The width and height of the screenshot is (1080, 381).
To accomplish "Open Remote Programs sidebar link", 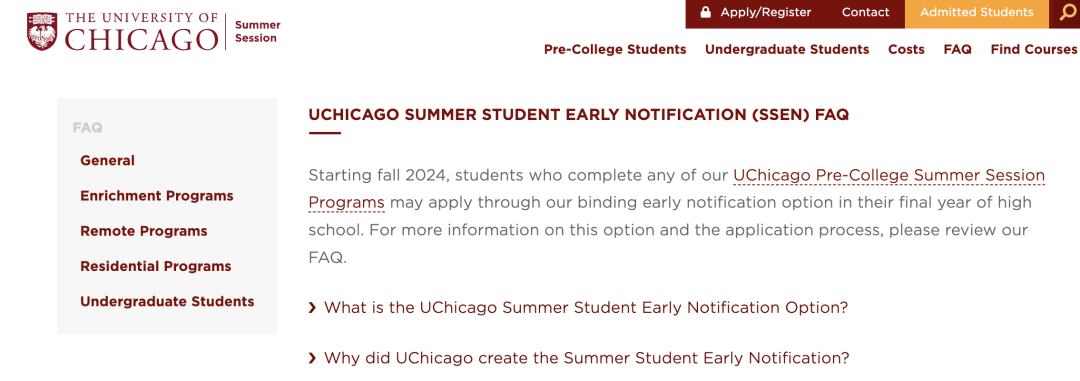I will (x=143, y=231).
